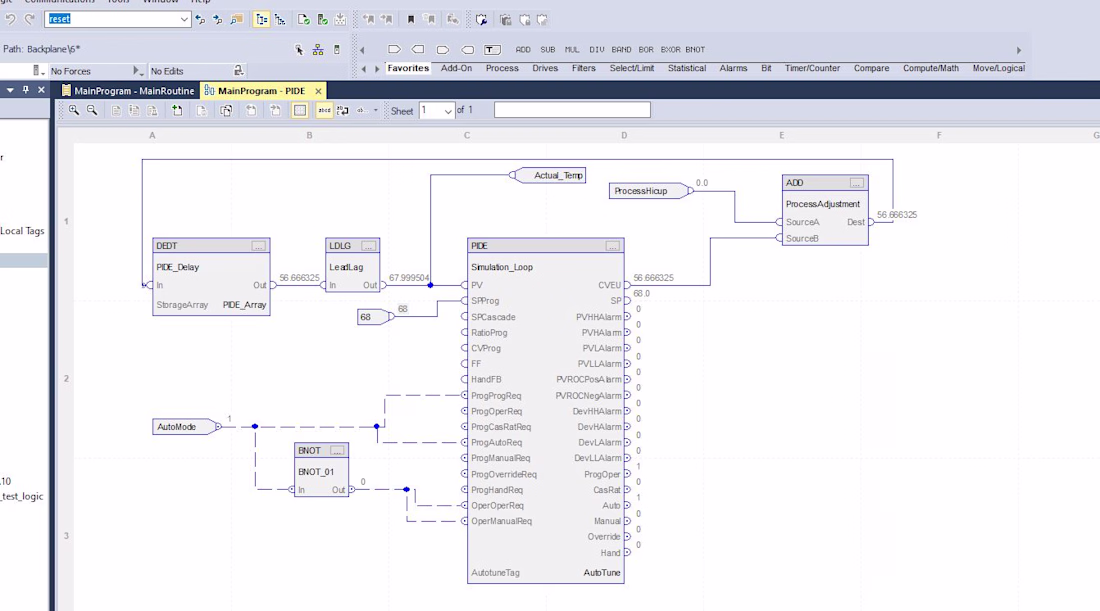The image size is (1100, 611).
Task: Click the ADD instruction button in toolbar
Action: tap(523, 50)
